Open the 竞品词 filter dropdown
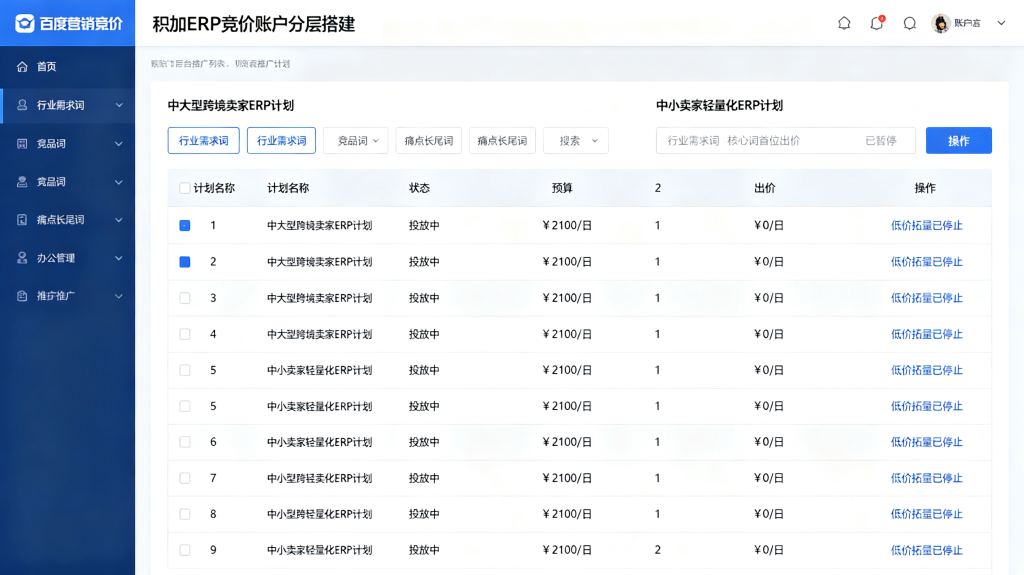The image size is (1024, 575). pyautogui.click(x=356, y=140)
